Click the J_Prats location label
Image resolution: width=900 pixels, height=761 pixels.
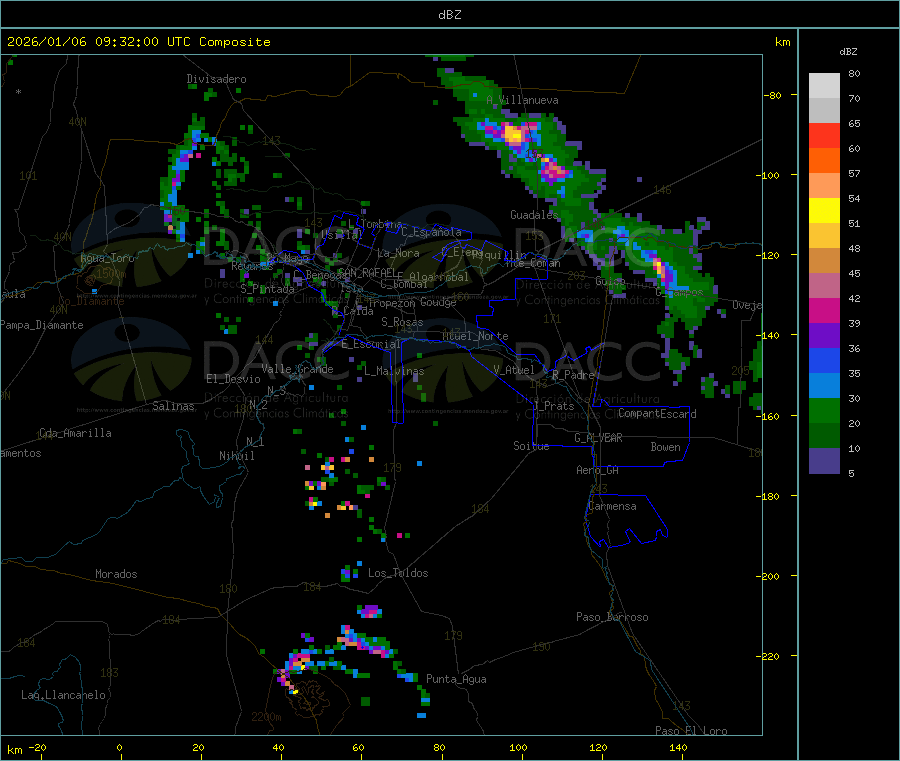coord(554,406)
